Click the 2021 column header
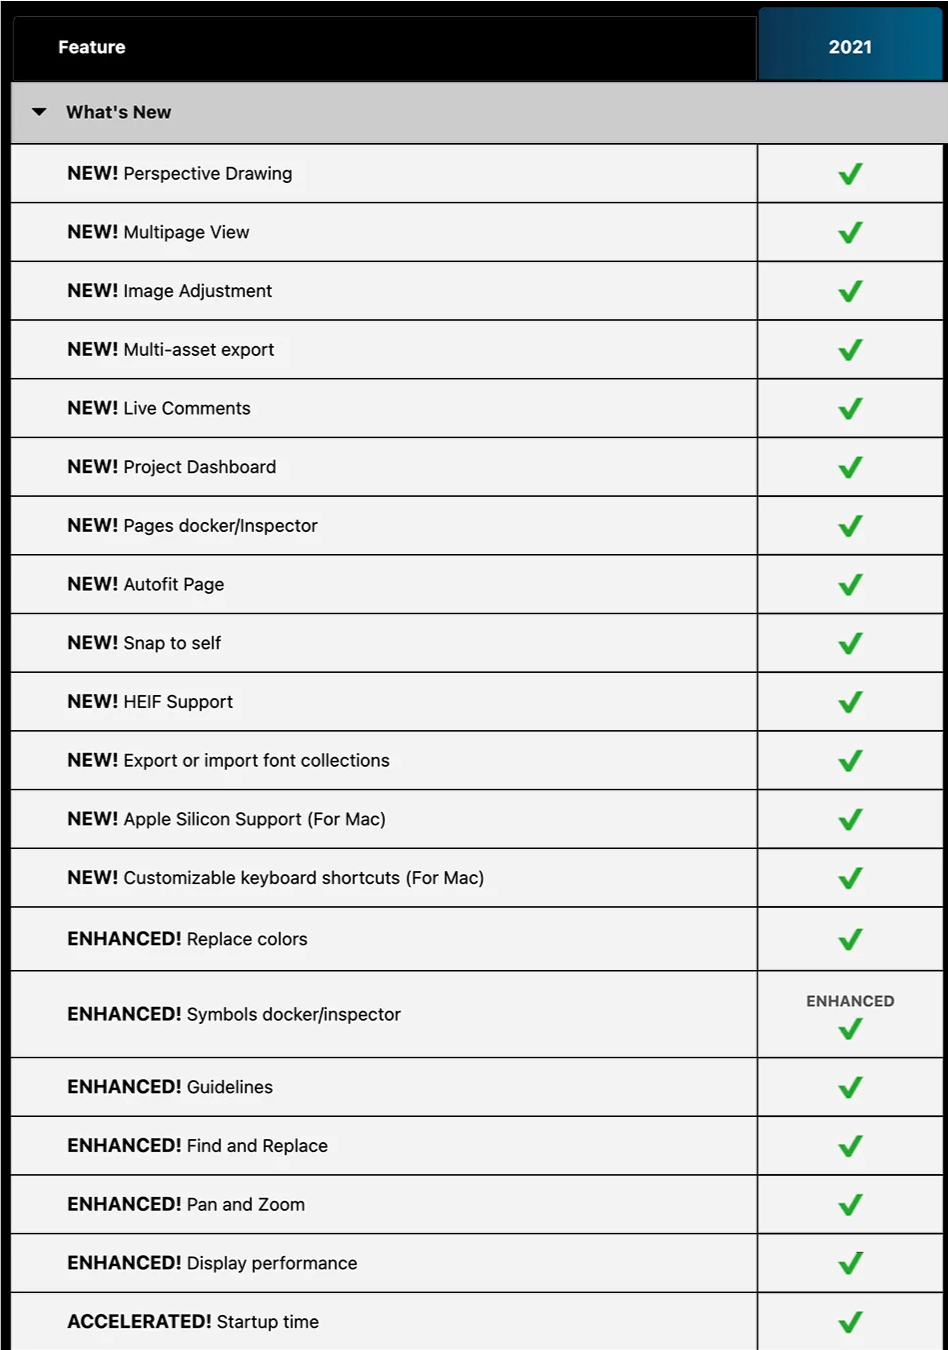Screen dimensions: 948x1350 (850, 47)
